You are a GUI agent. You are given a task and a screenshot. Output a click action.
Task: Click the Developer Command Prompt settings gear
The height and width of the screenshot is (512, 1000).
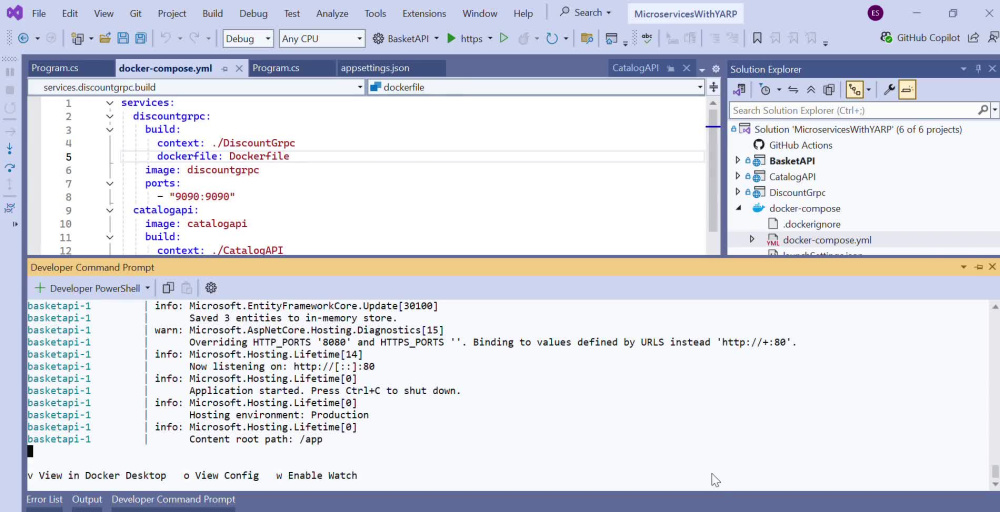(211, 288)
